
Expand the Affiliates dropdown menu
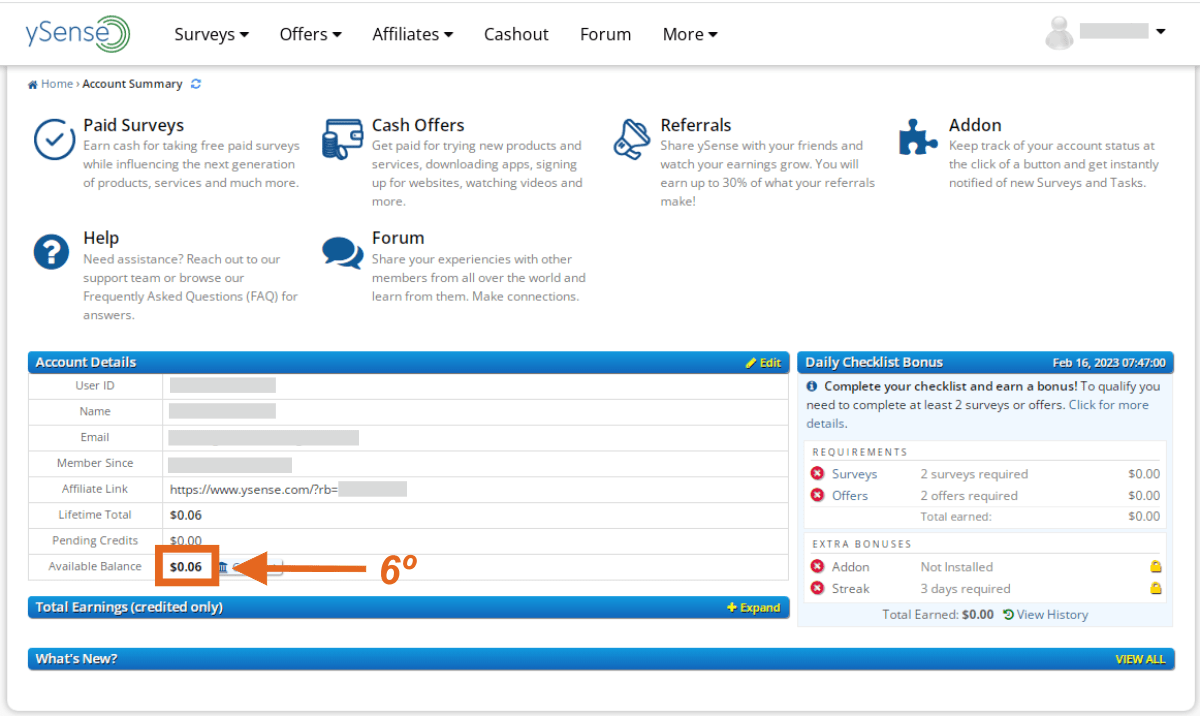(x=413, y=34)
